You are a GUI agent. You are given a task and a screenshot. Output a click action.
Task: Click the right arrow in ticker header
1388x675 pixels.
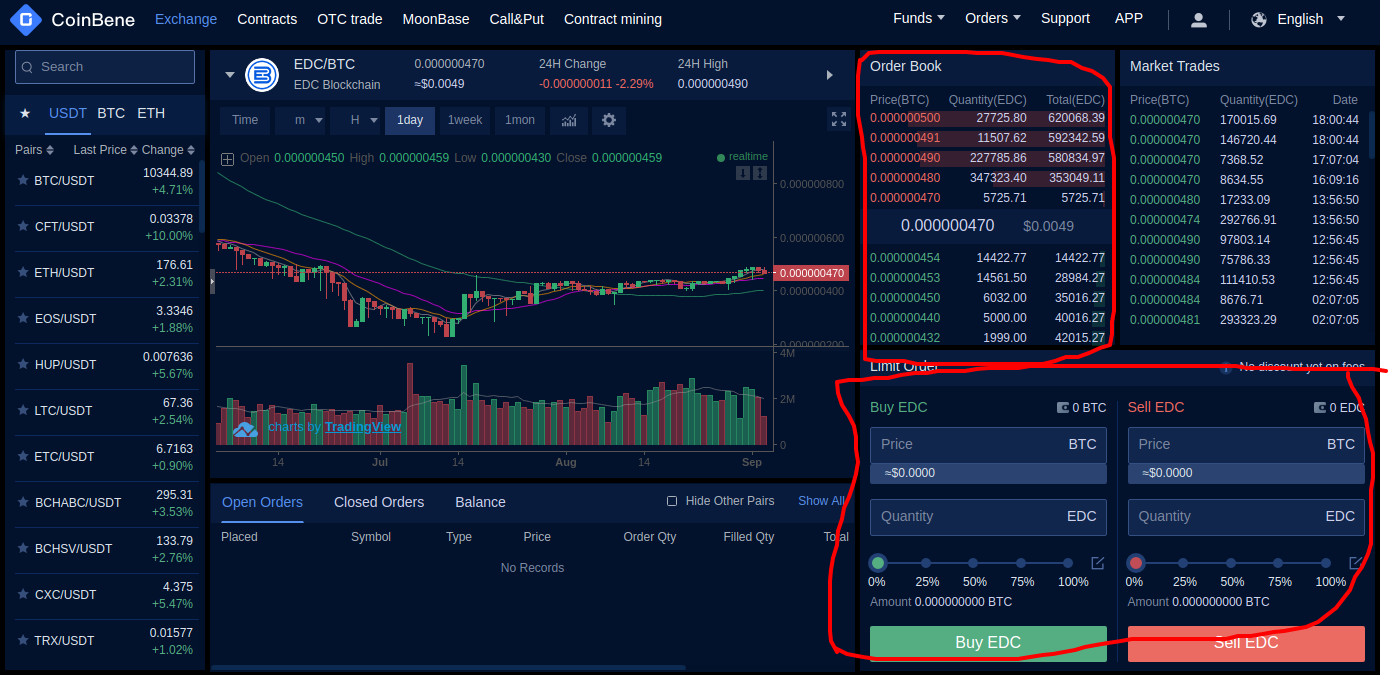coord(829,75)
